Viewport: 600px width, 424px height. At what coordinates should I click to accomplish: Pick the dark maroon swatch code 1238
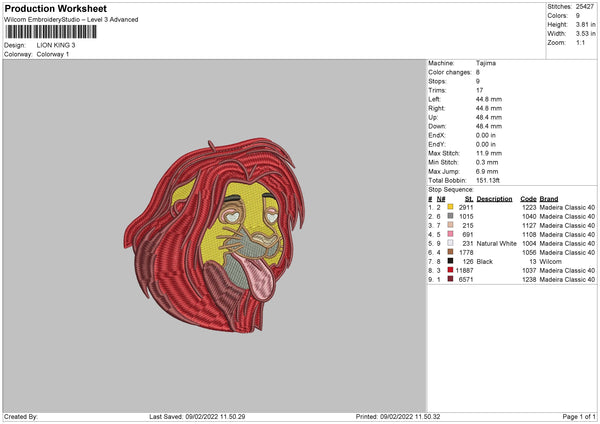click(x=451, y=279)
